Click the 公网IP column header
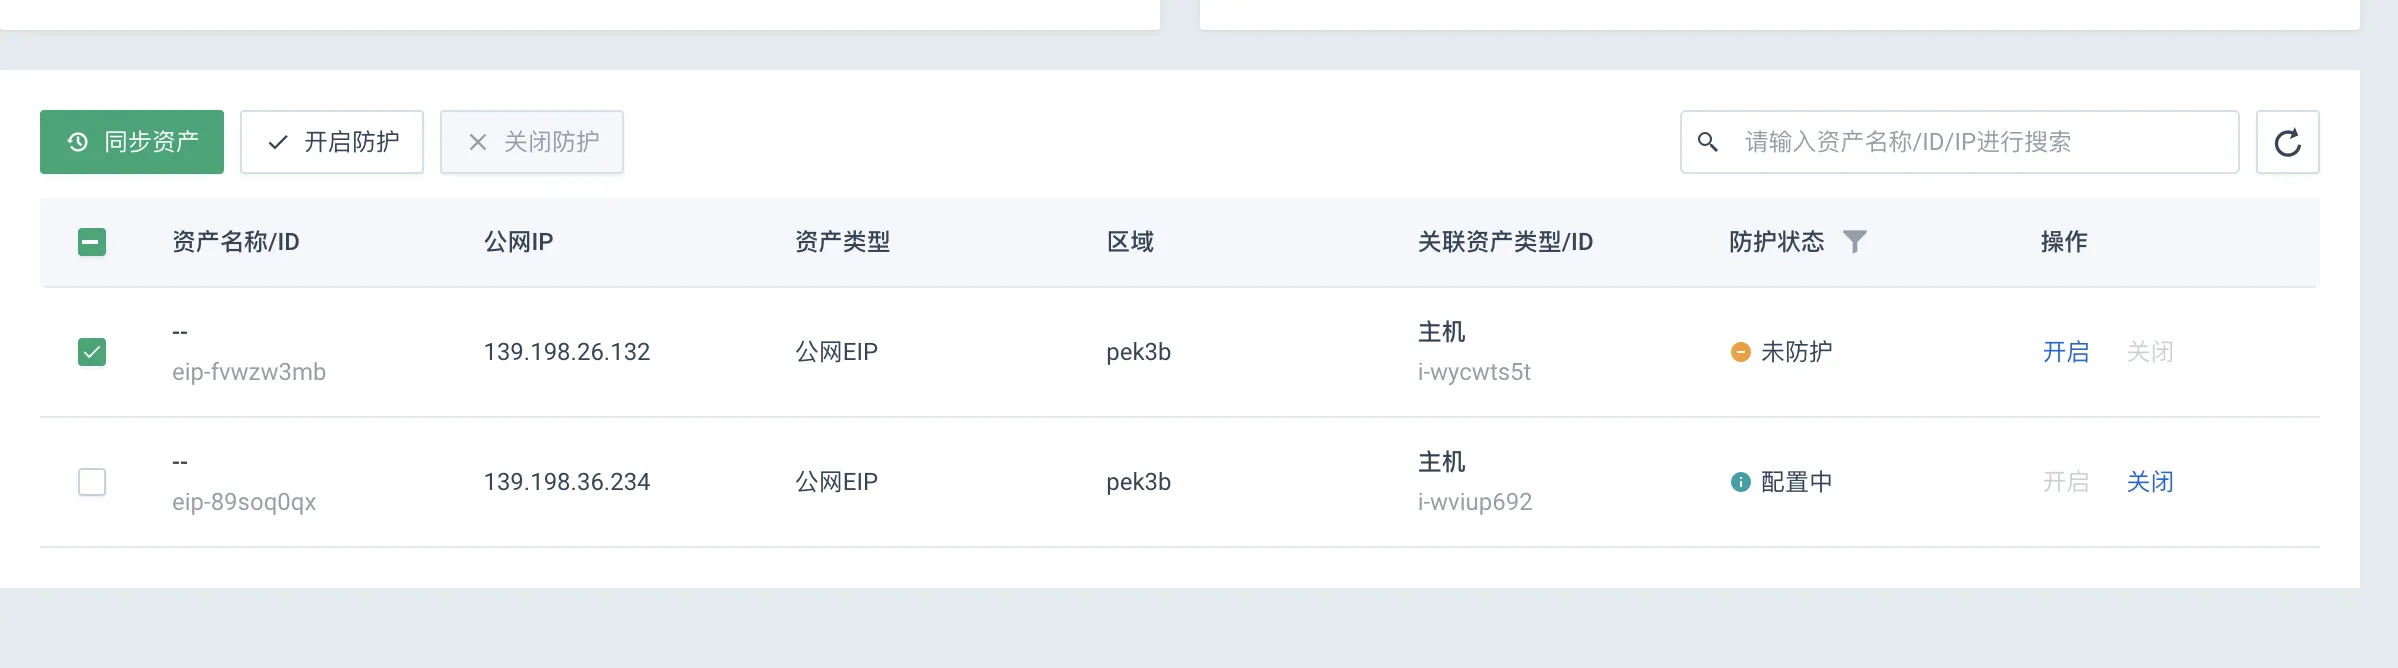Image resolution: width=2398 pixels, height=668 pixels. [x=518, y=242]
